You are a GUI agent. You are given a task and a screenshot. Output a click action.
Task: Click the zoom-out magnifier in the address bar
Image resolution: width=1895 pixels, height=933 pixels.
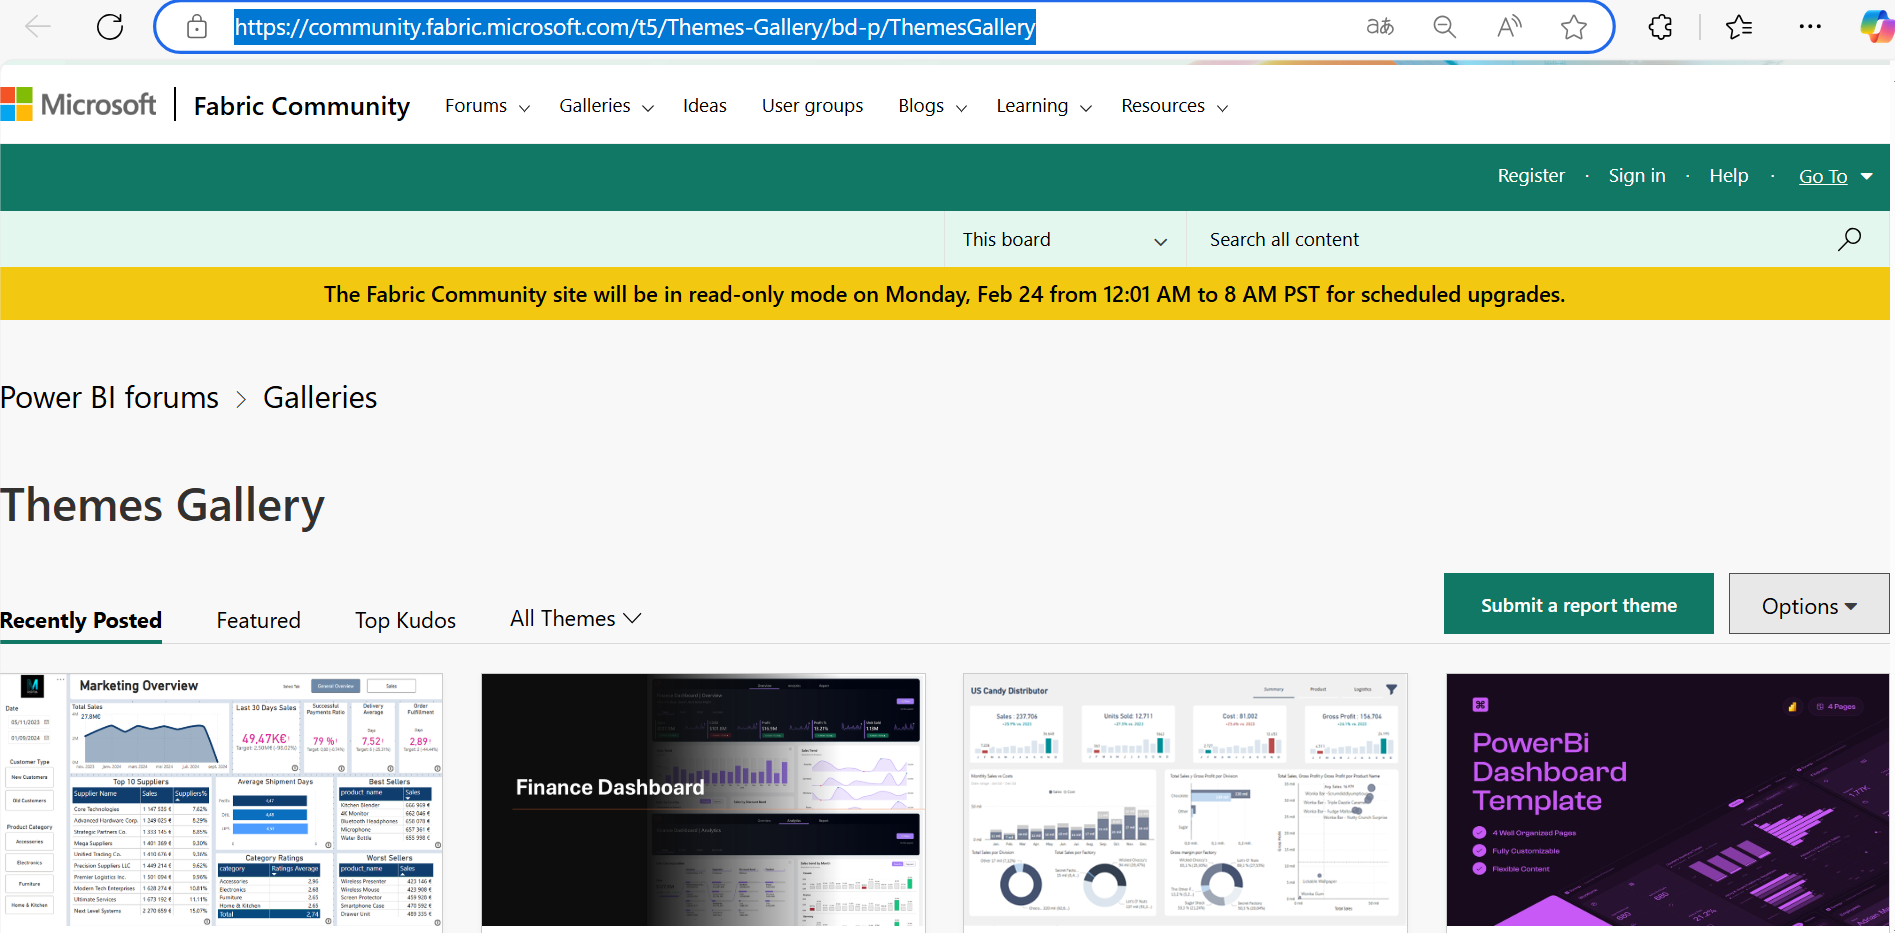1444,27
